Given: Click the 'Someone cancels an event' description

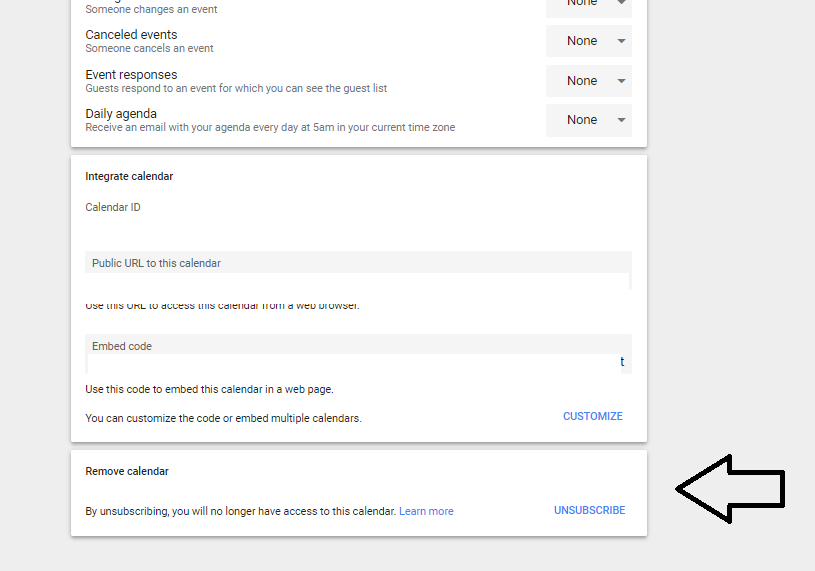Looking at the screenshot, I should (x=149, y=48).
